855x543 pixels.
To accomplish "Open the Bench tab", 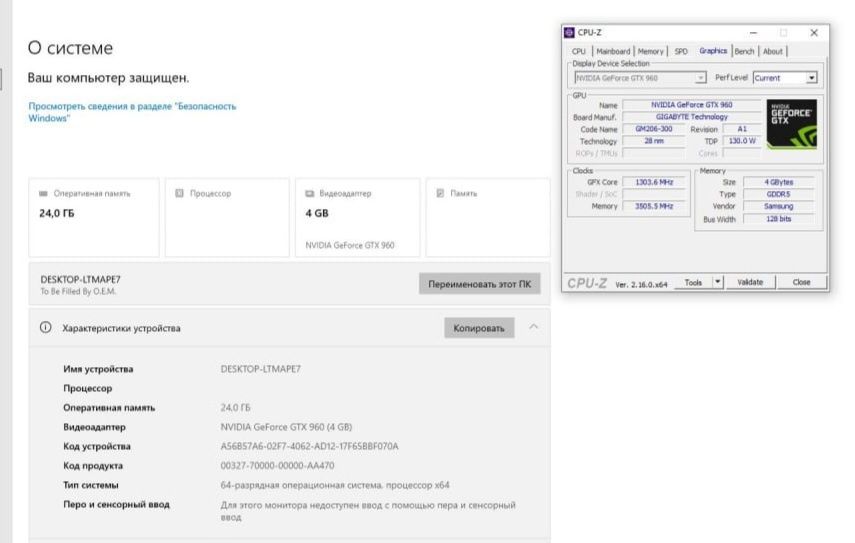I will click(744, 51).
